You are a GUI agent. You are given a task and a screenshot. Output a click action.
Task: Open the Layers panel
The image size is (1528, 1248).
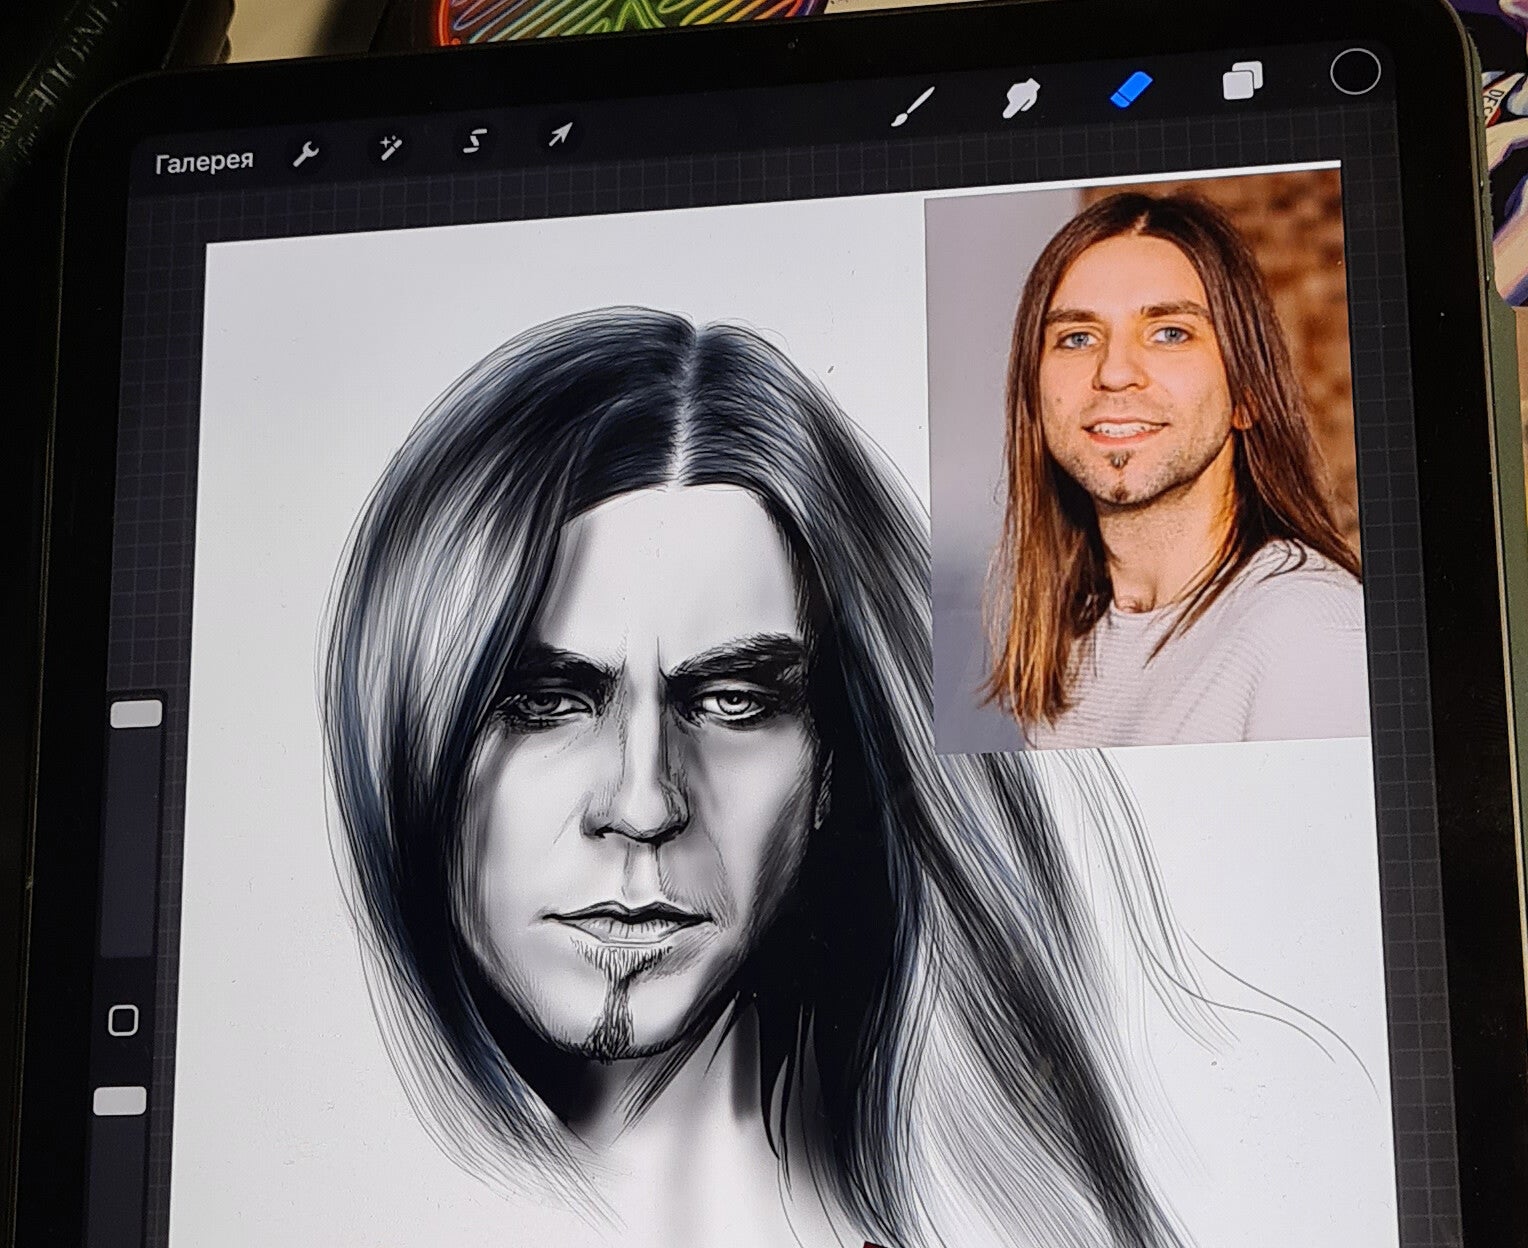click(x=1242, y=81)
